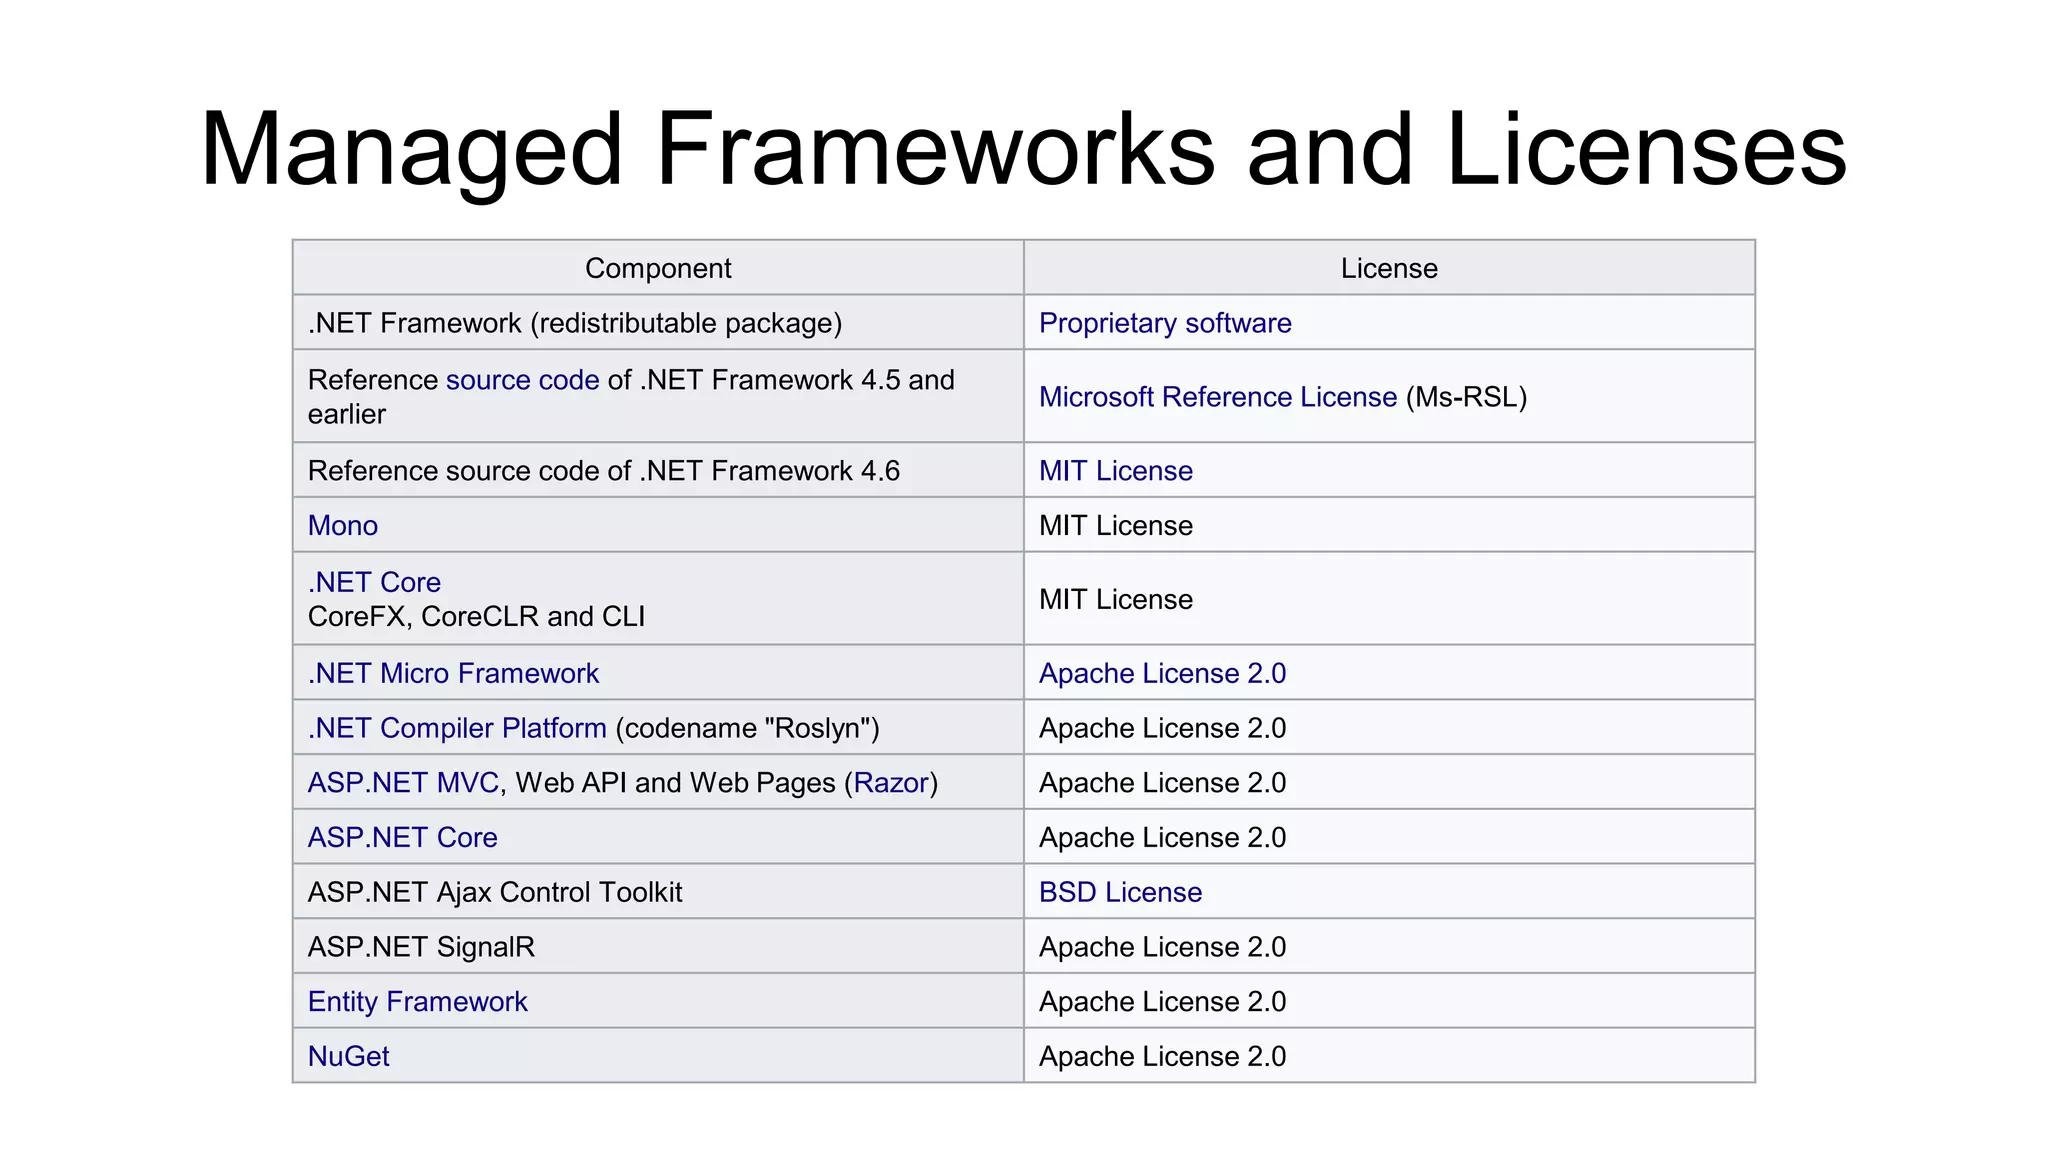Click the 'source code' link
This screenshot has width=2048, height=1152.
(522, 380)
